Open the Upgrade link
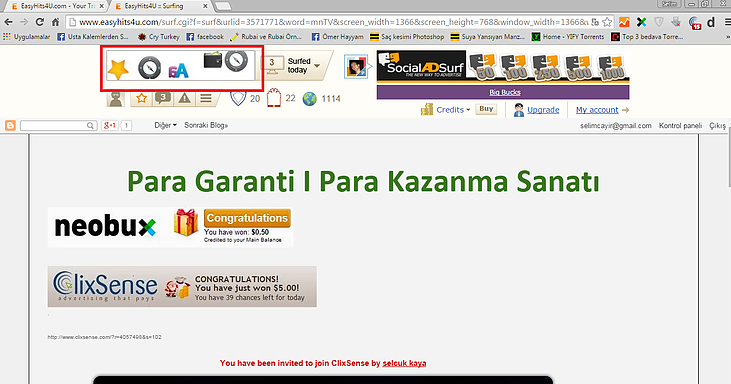The height and width of the screenshot is (384, 731). tap(543, 110)
